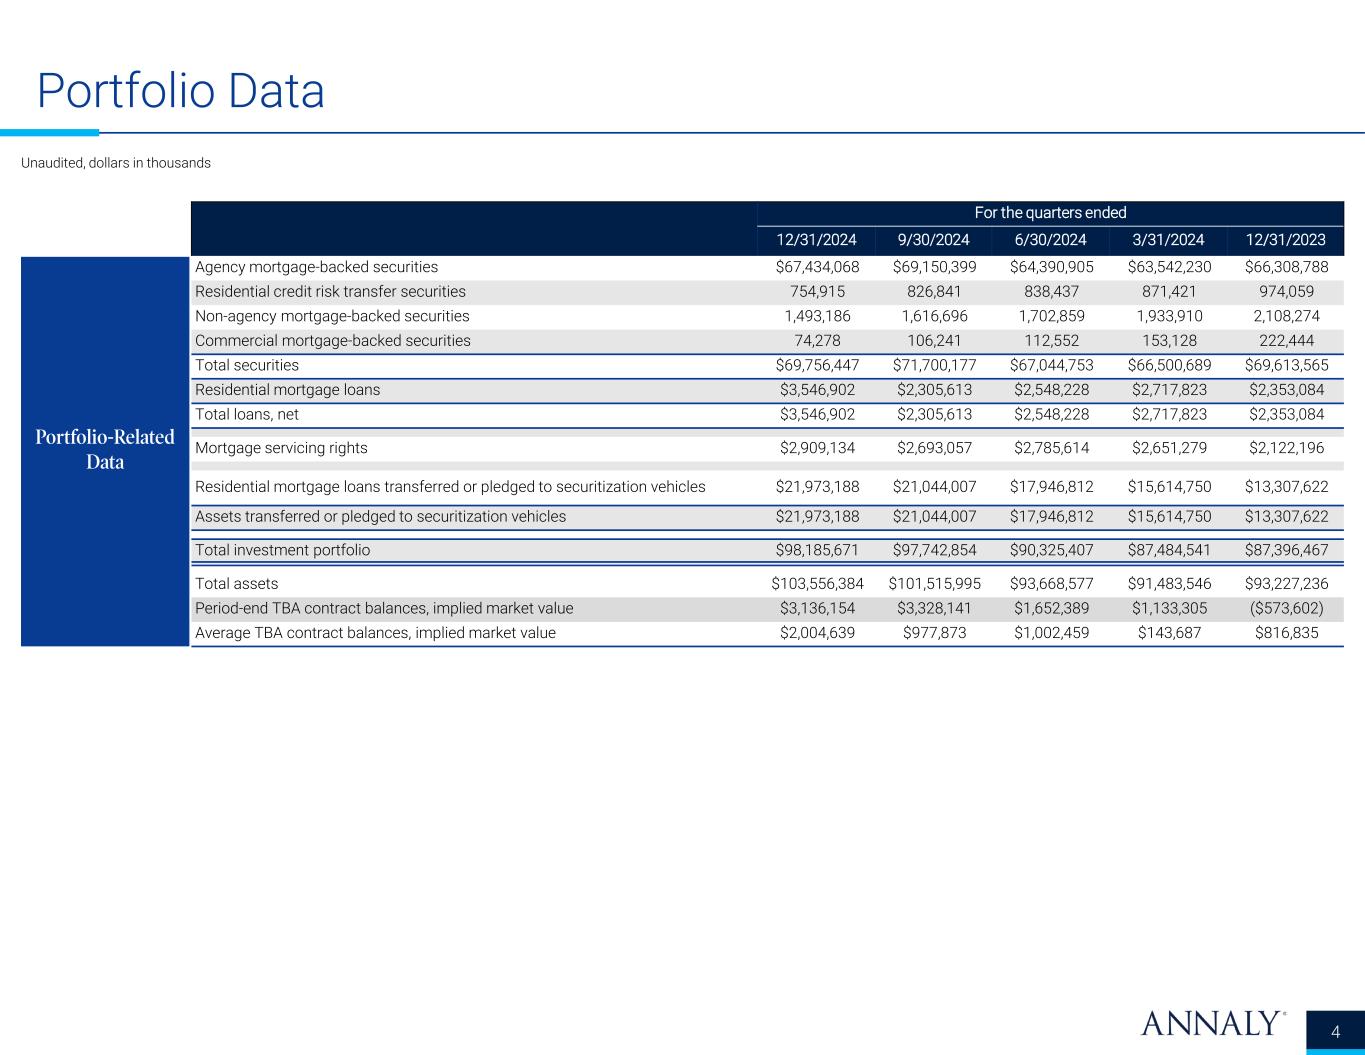Click the Unaudited, dollars in thousands note

point(116,163)
